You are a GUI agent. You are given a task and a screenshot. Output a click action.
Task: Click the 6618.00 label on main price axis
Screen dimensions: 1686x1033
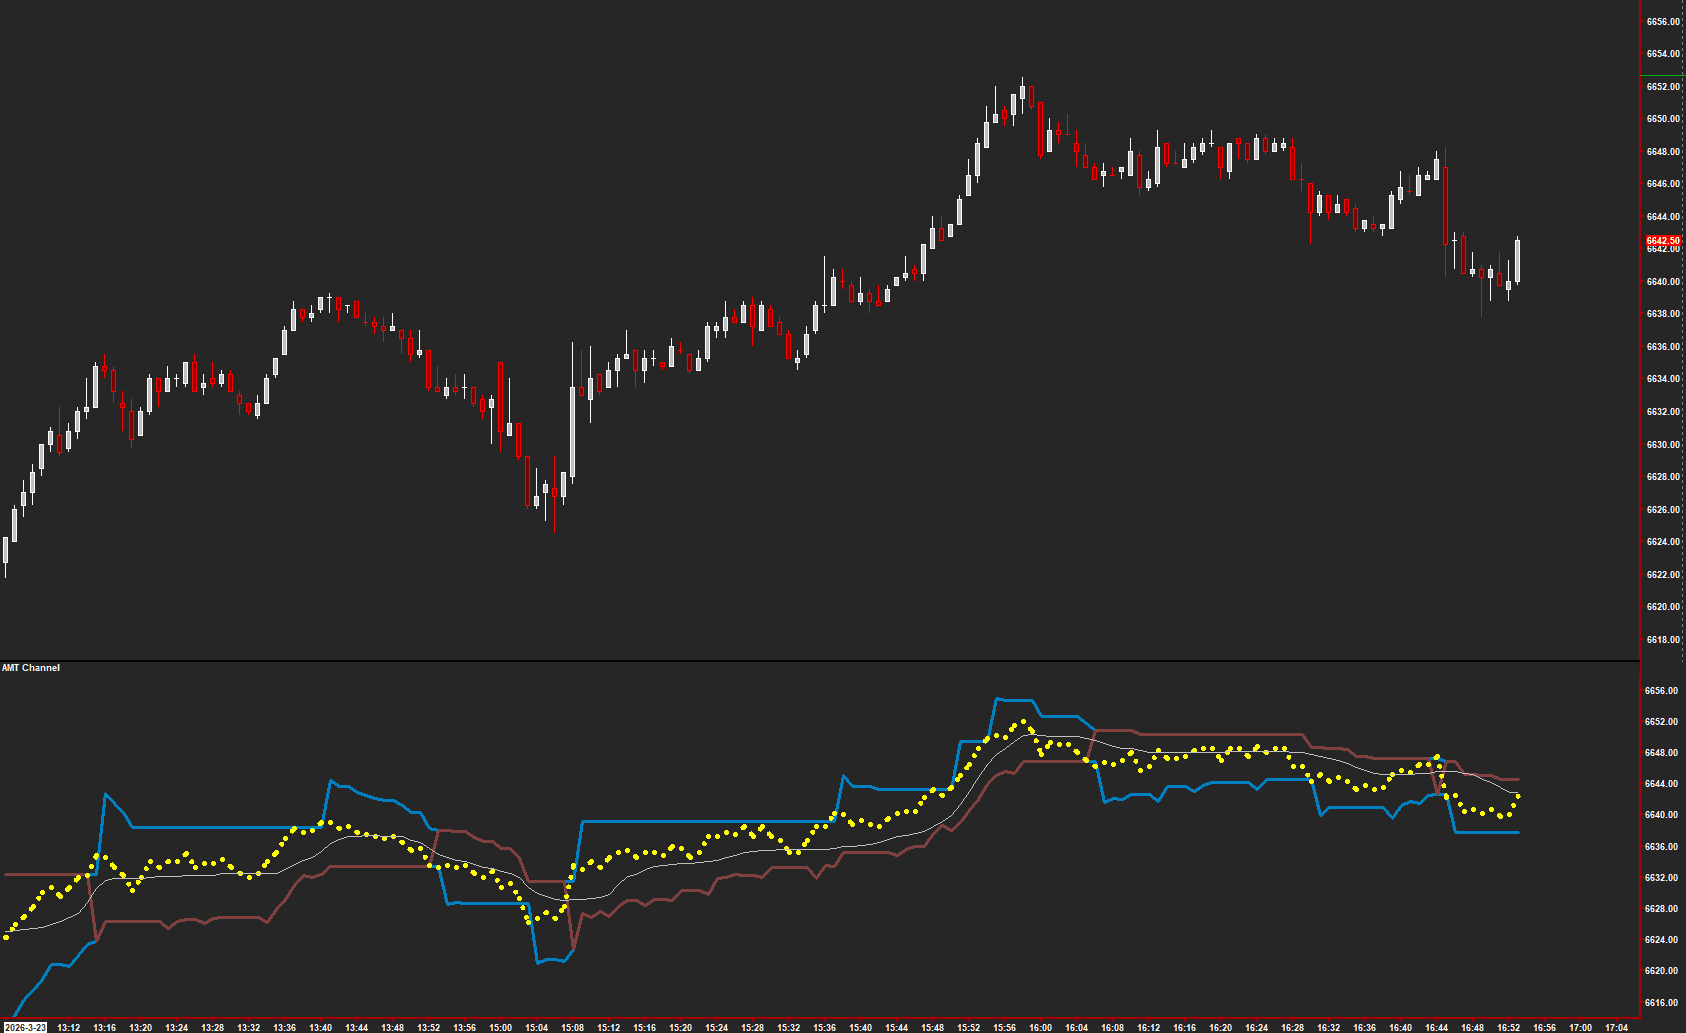[x=1663, y=640]
